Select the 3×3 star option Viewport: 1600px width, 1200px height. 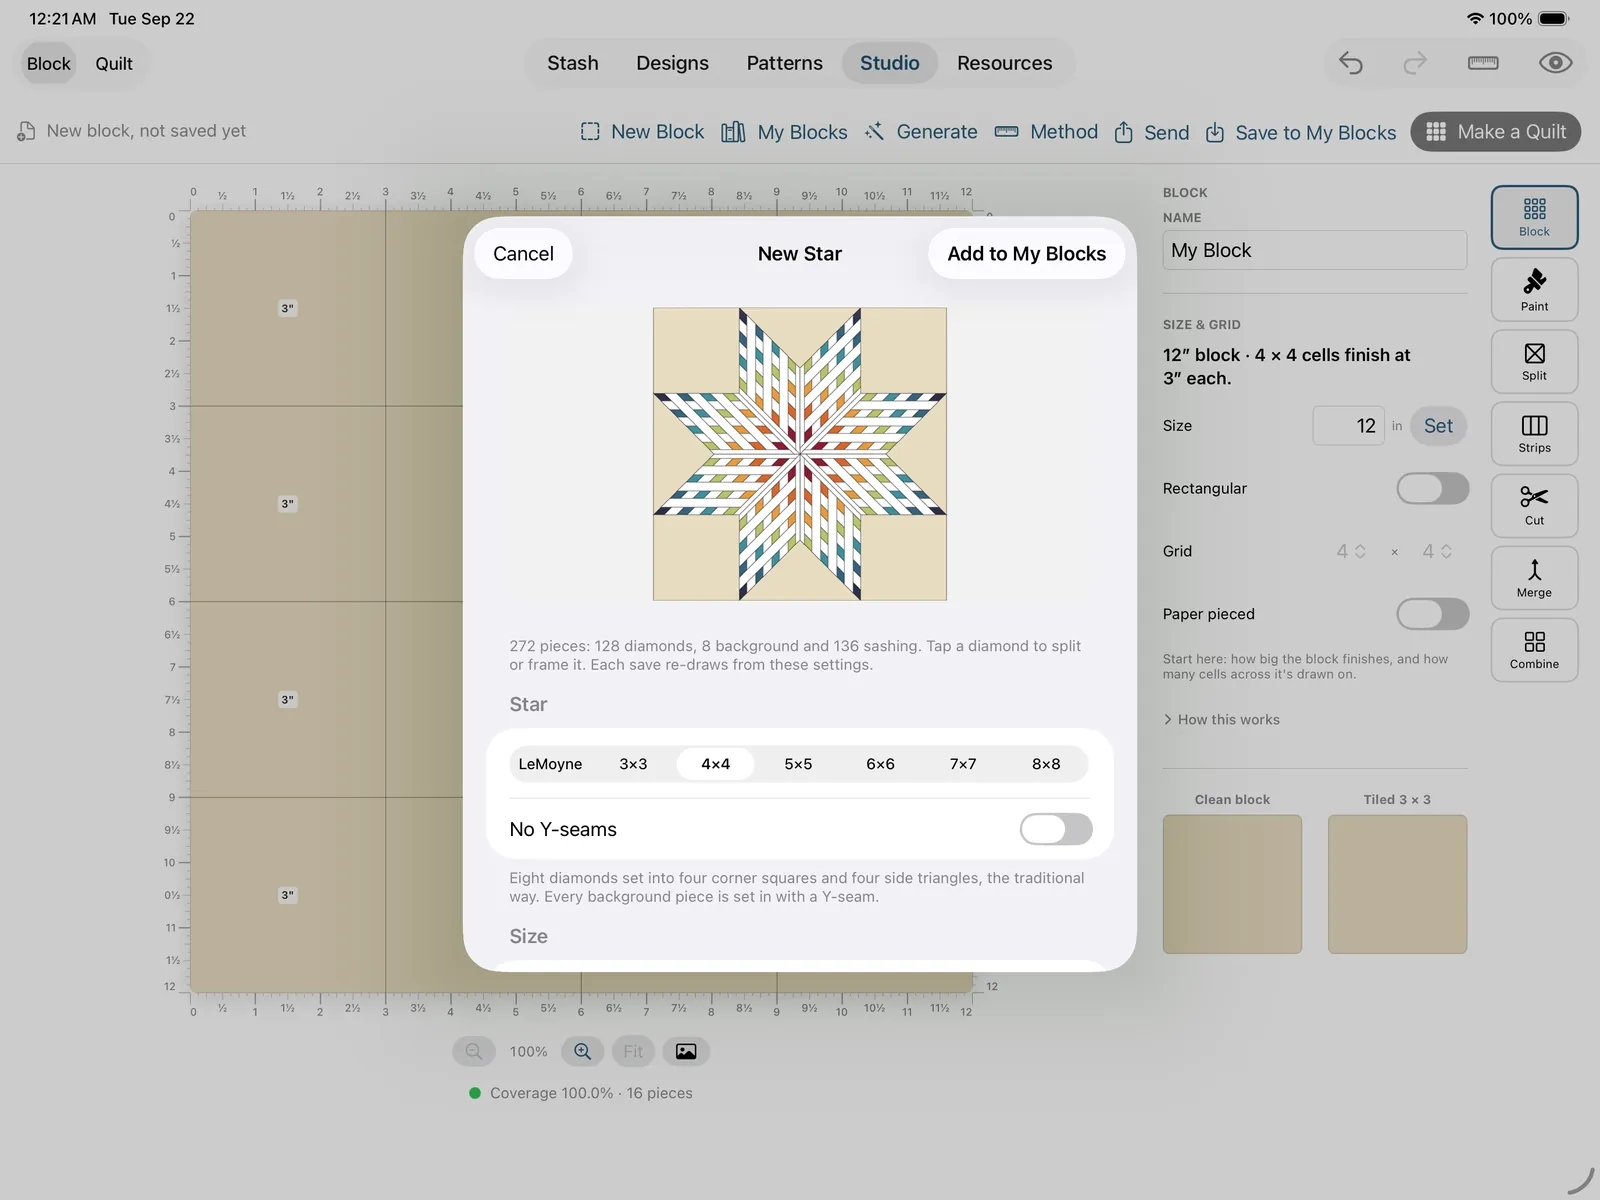(x=633, y=764)
